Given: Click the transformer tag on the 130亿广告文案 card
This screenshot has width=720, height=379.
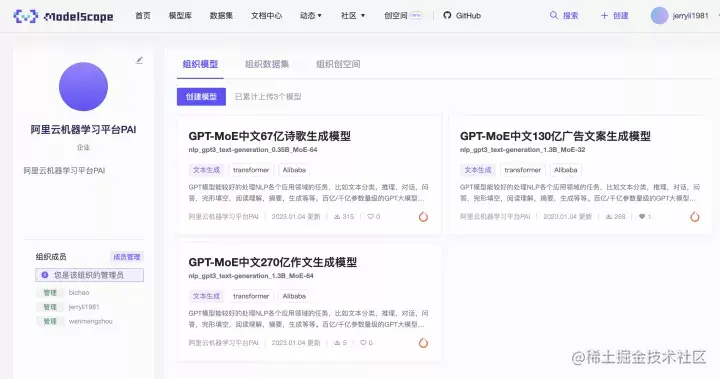Looking at the screenshot, I should pos(523,170).
